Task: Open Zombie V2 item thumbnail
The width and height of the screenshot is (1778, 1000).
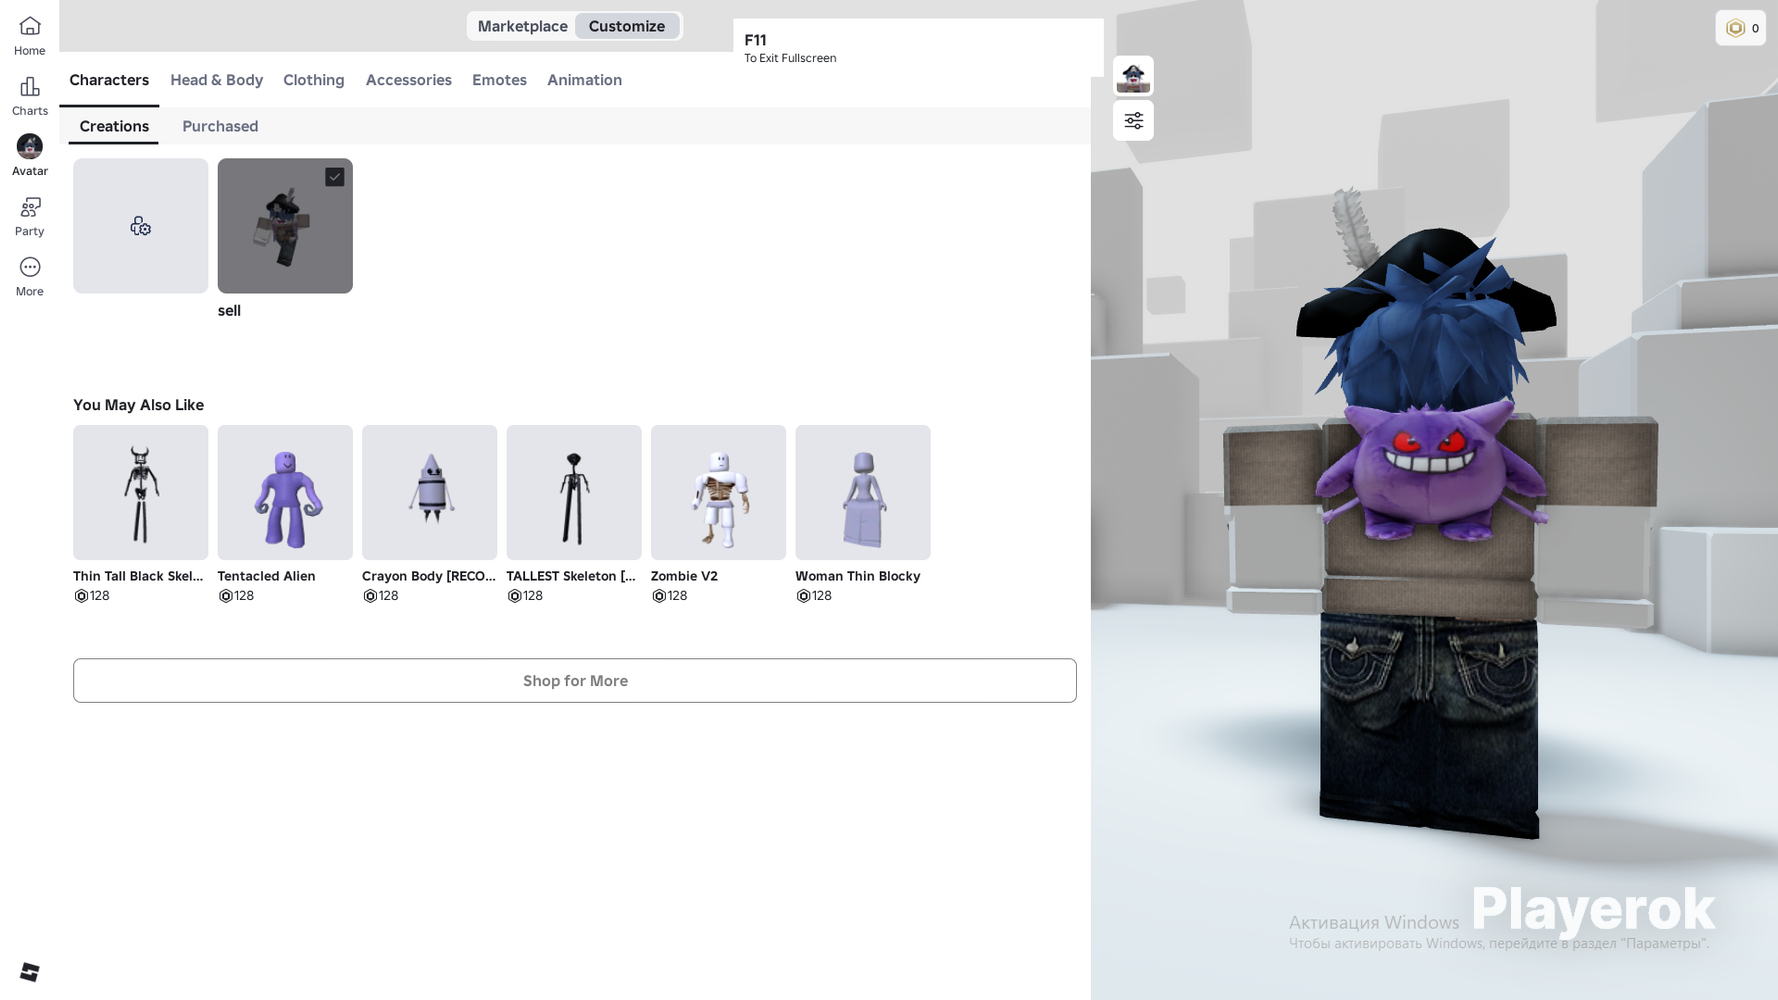Action: 719,493
